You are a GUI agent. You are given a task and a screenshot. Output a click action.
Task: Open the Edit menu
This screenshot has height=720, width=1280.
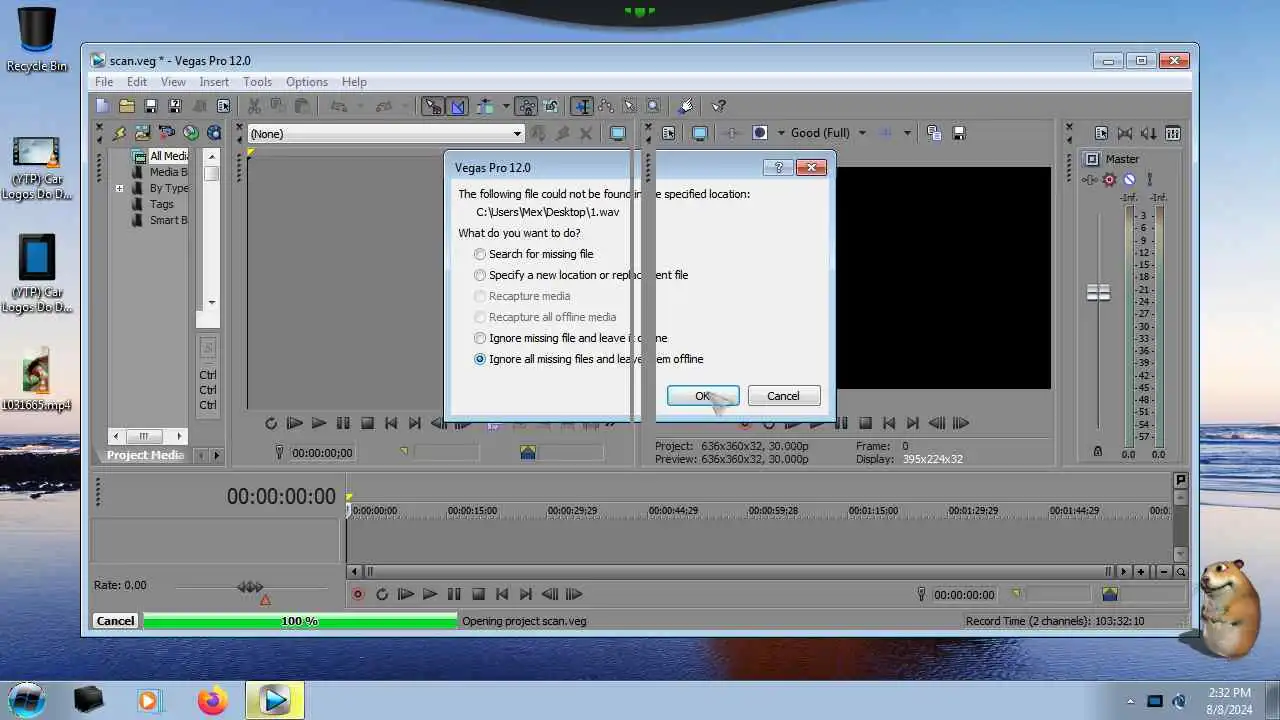pyautogui.click(x=137, y=82)
